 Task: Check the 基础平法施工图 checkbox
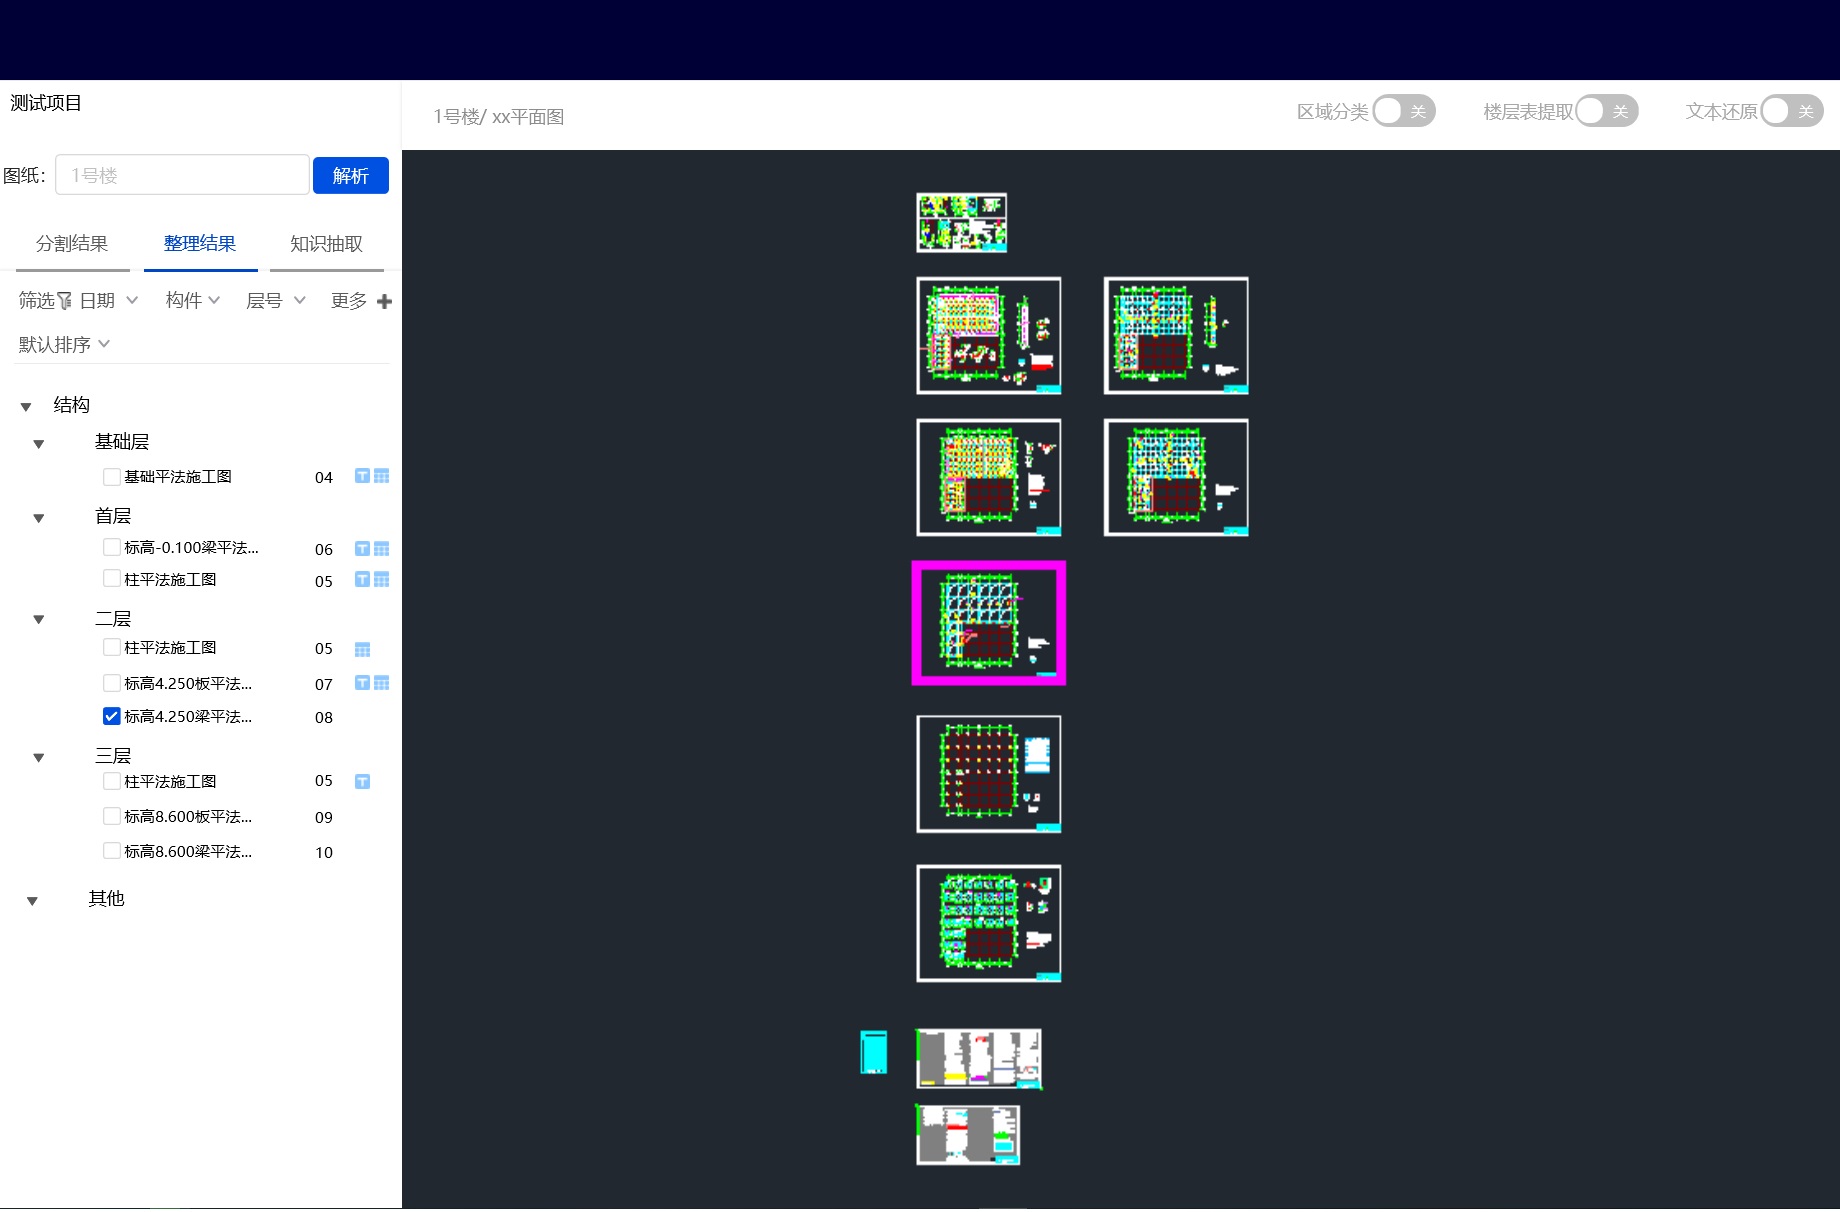pos(112,477)
